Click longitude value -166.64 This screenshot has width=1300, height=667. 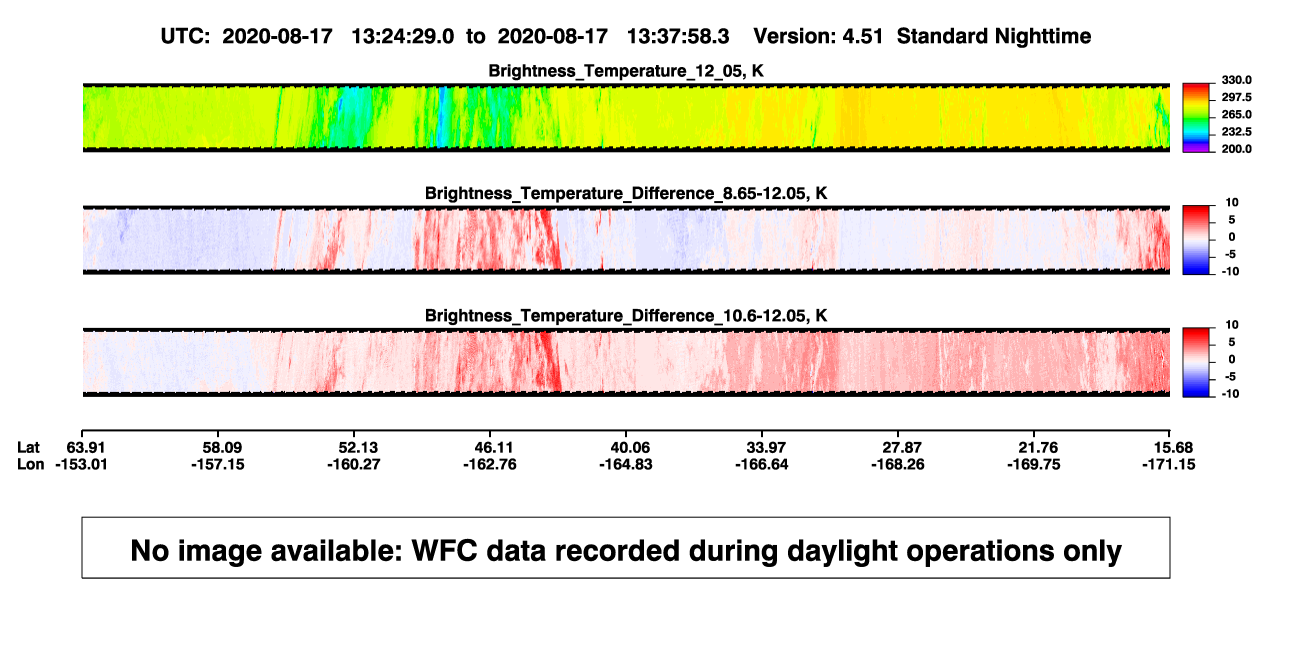[x=762, y=464]
